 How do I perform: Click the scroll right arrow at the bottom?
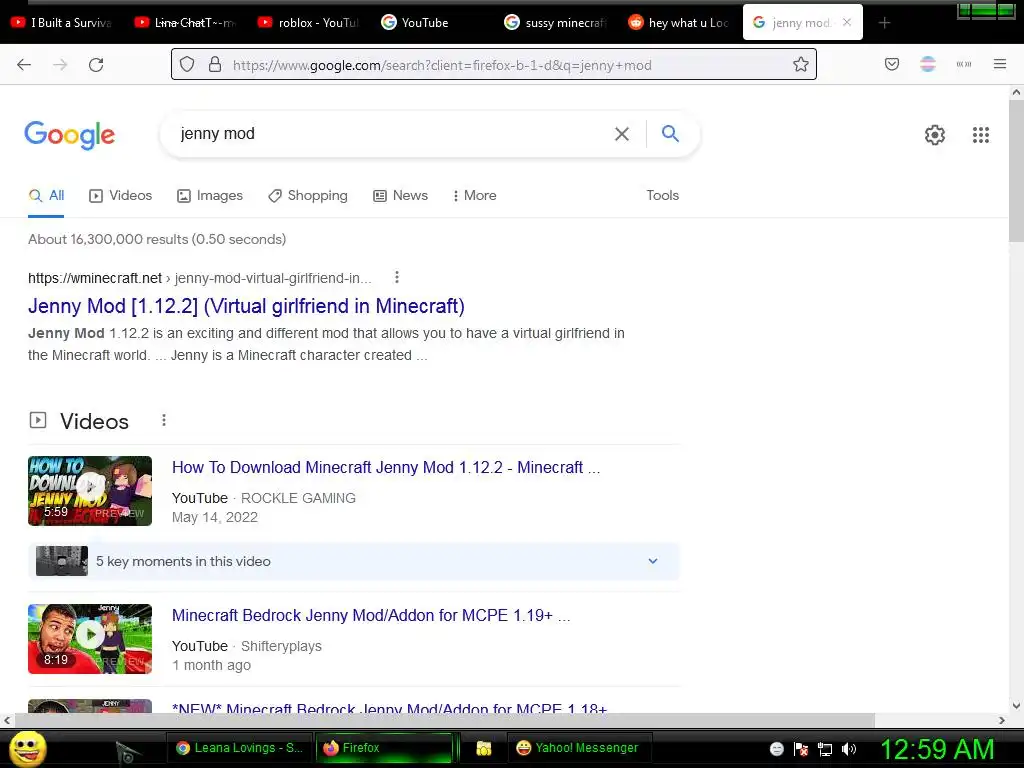click(x=1002, y=720)
